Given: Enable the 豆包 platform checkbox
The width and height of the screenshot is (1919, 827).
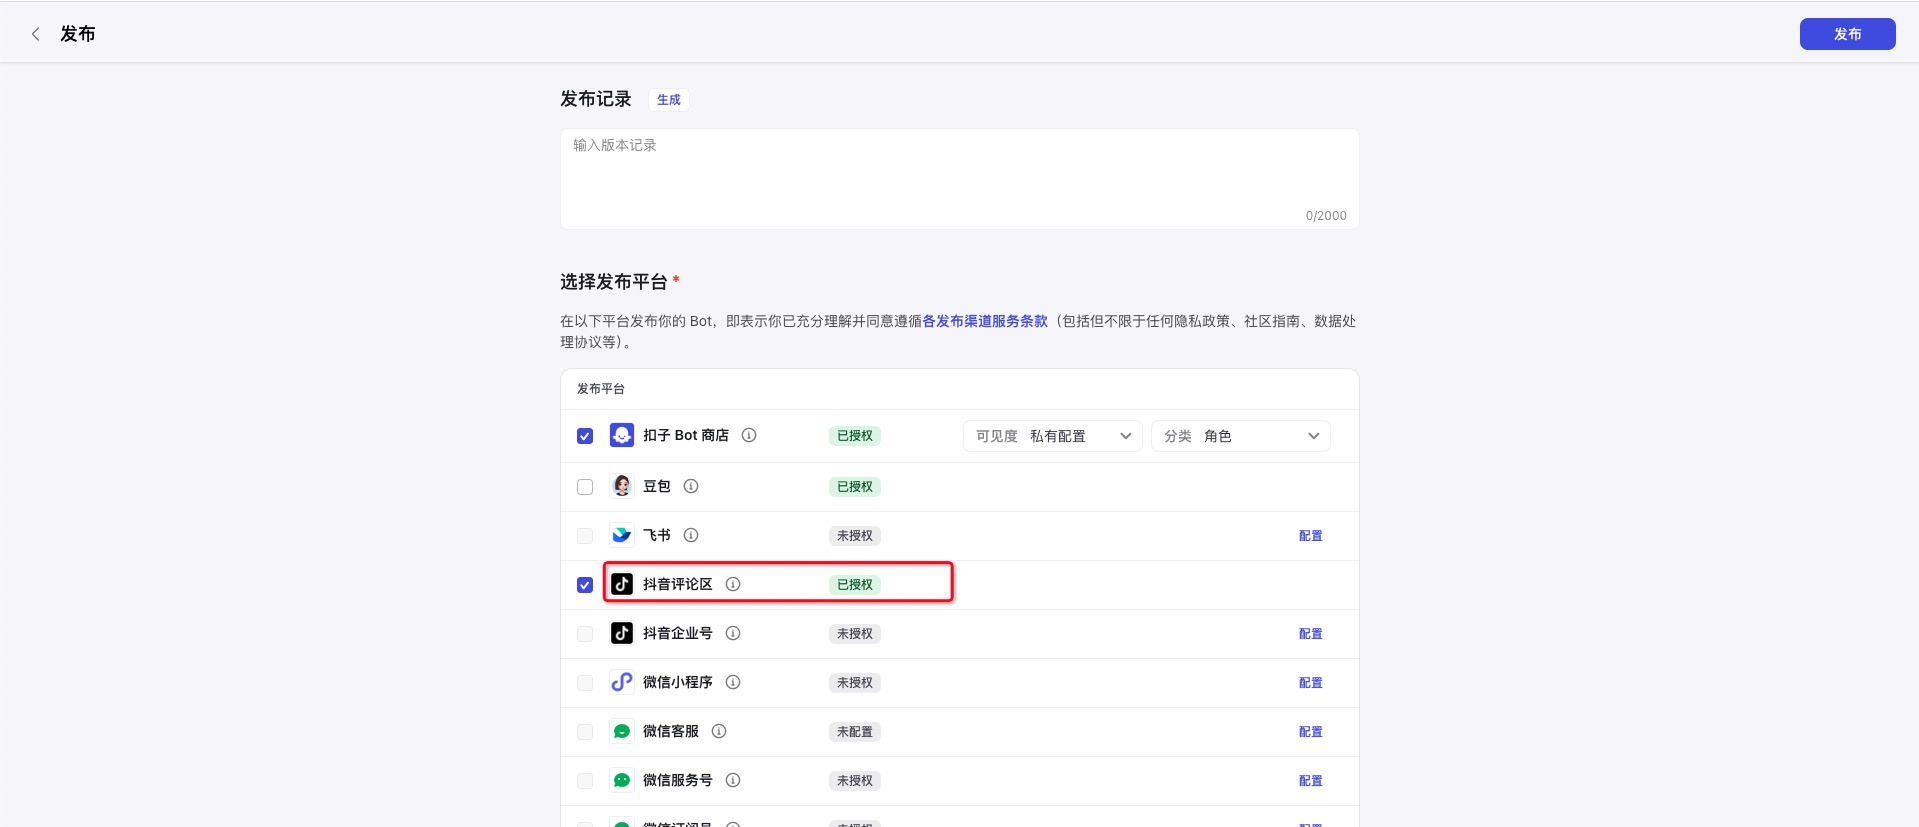Looking at the screenshot, I should pyautogui.click(x=585, y=487).
